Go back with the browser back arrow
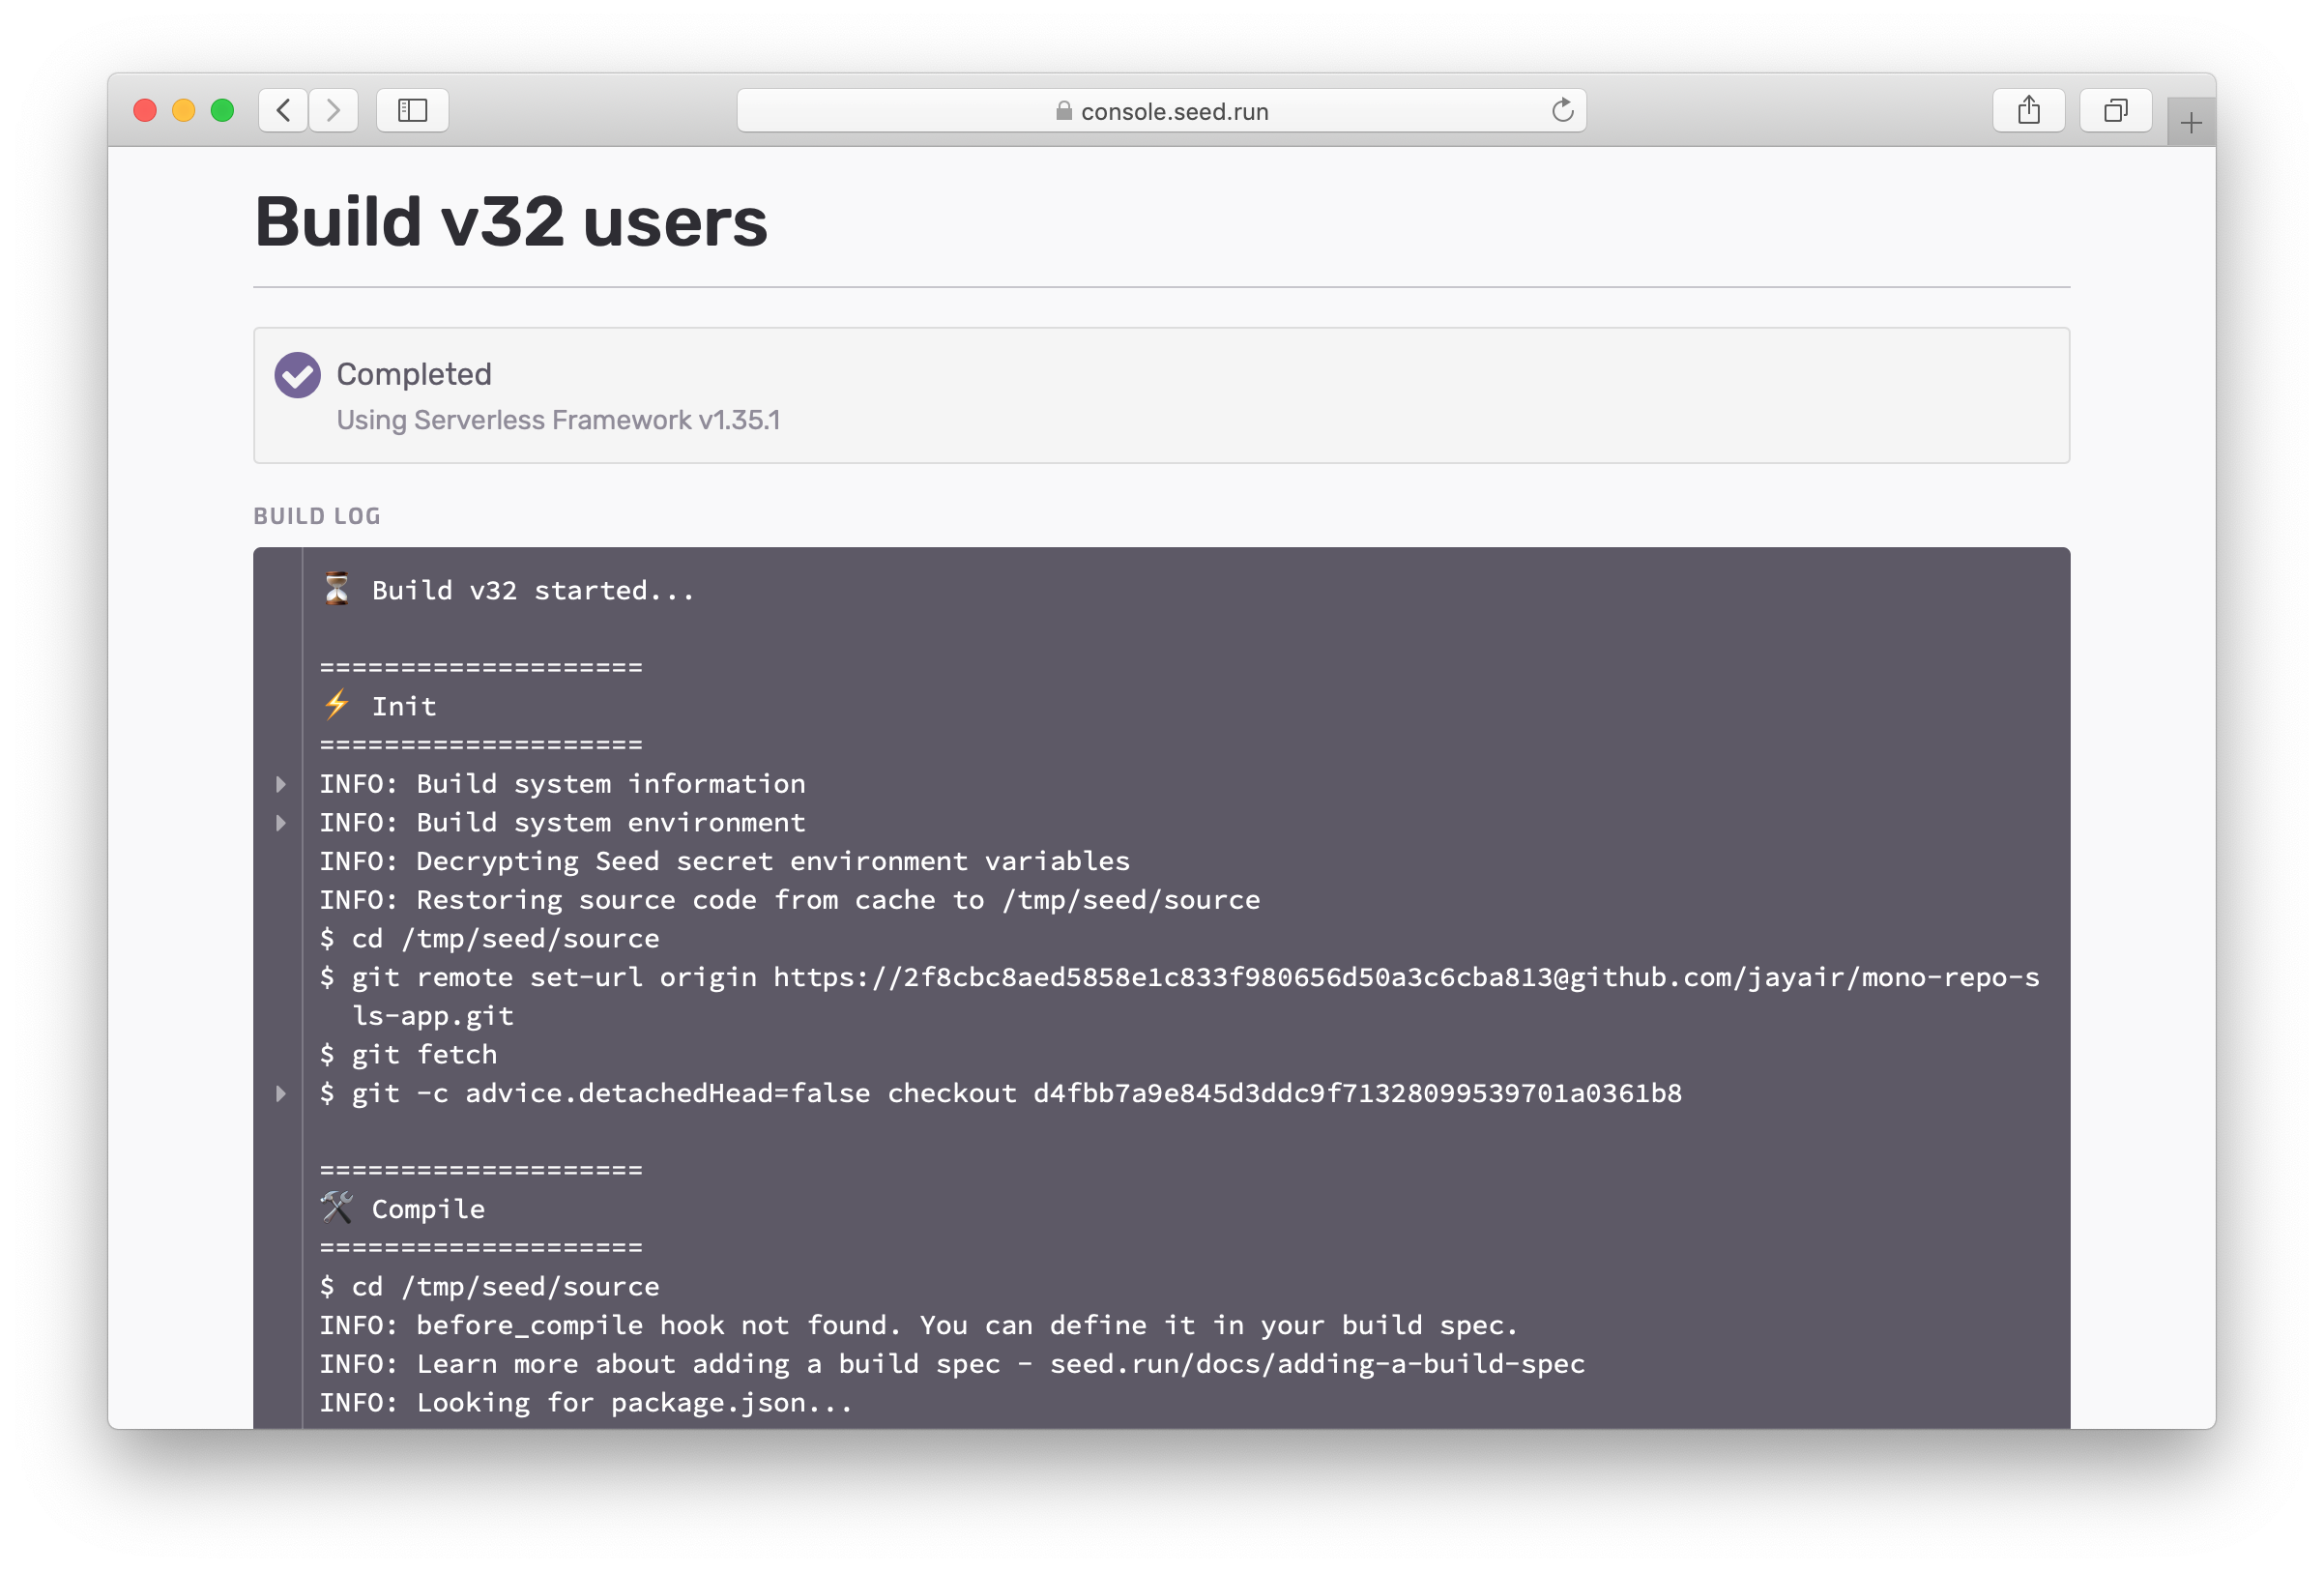The width and height of the screenshot is (2324, 1572). click(x=284, y=110)
